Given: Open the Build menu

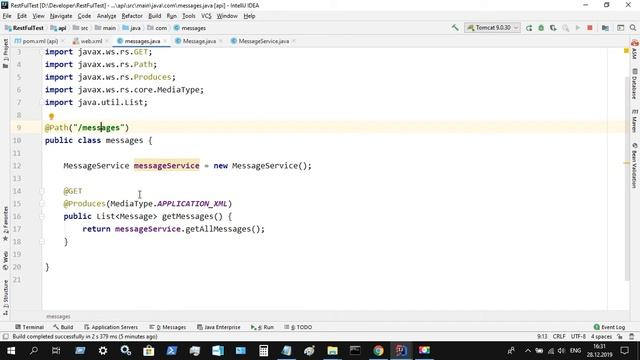Looking at the screenshot, I should pyautogui.click(x=154, y=16).
